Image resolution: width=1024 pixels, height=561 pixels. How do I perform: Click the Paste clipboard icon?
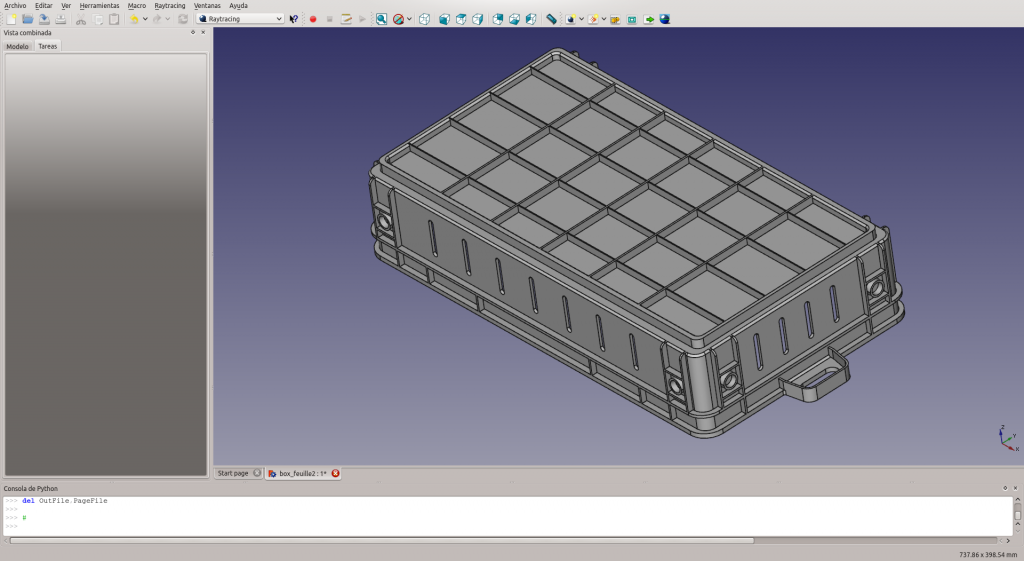(114, 19)
